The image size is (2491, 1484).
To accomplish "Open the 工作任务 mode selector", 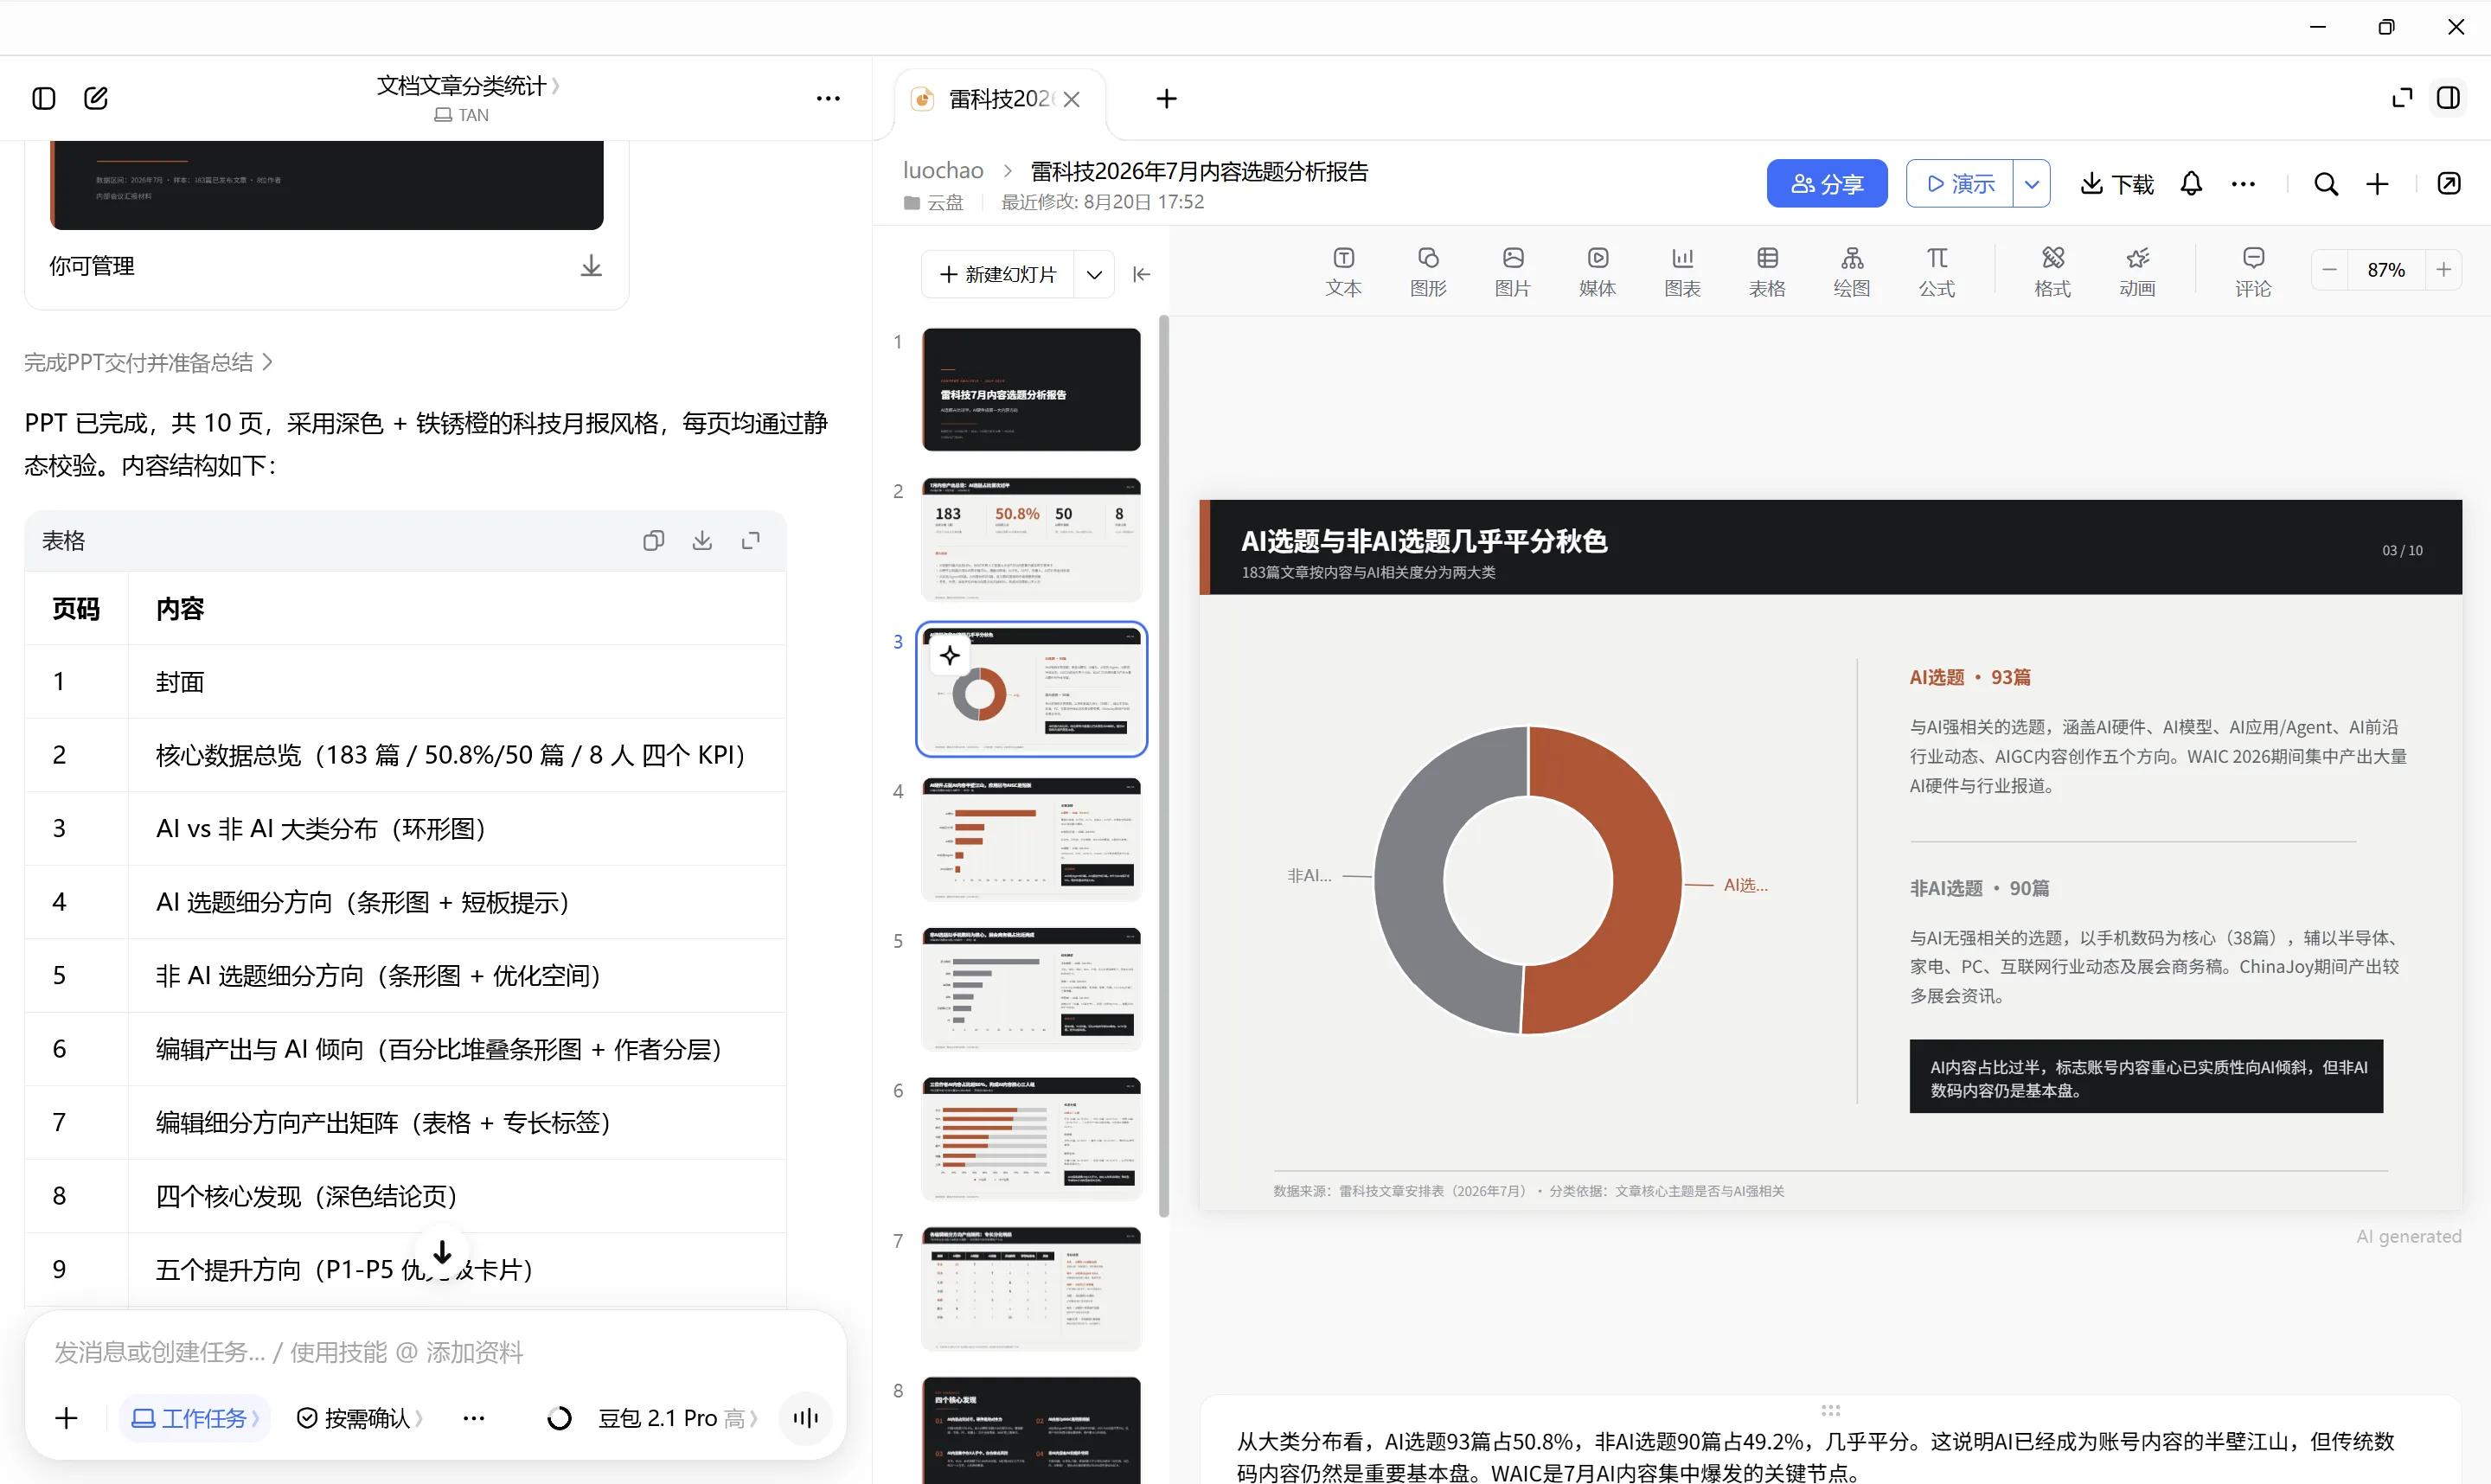I will pyautogui.click(x=195, y=1418).
